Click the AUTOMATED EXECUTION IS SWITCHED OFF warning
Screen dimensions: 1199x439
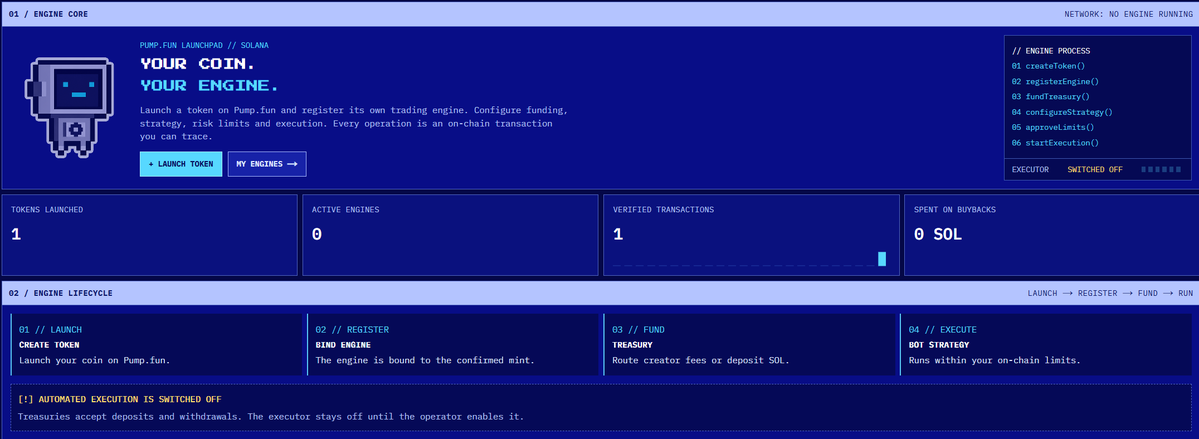[x=120, y=399]
